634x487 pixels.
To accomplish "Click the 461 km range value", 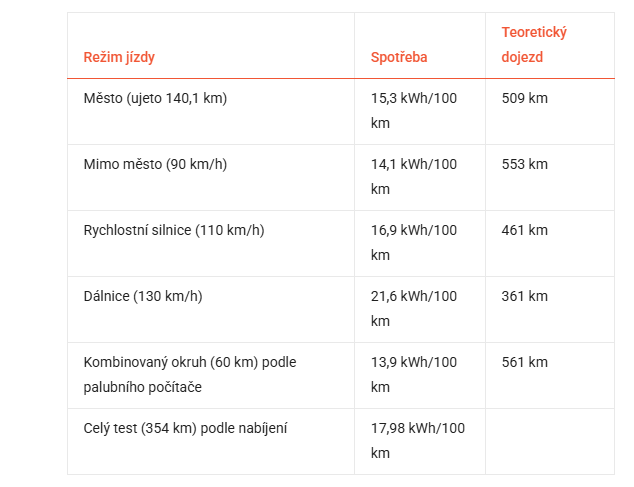I will [524, 230].
